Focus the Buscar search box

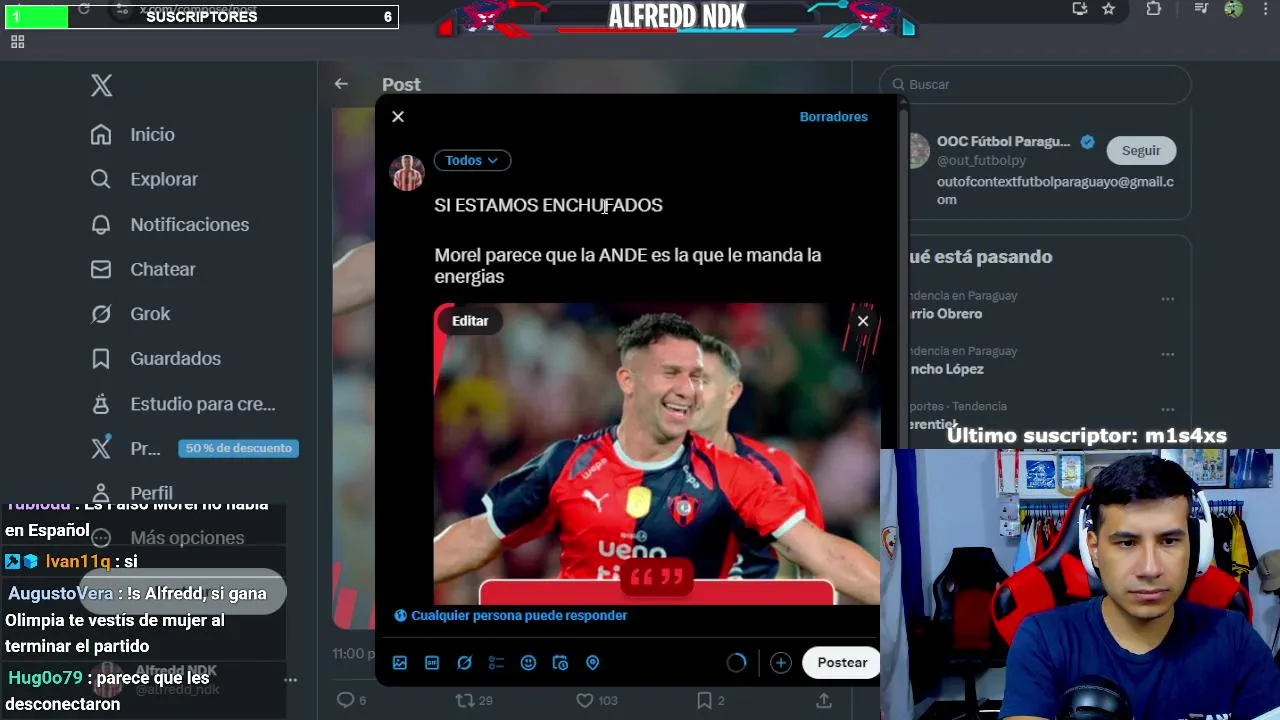pos(1035,85)
